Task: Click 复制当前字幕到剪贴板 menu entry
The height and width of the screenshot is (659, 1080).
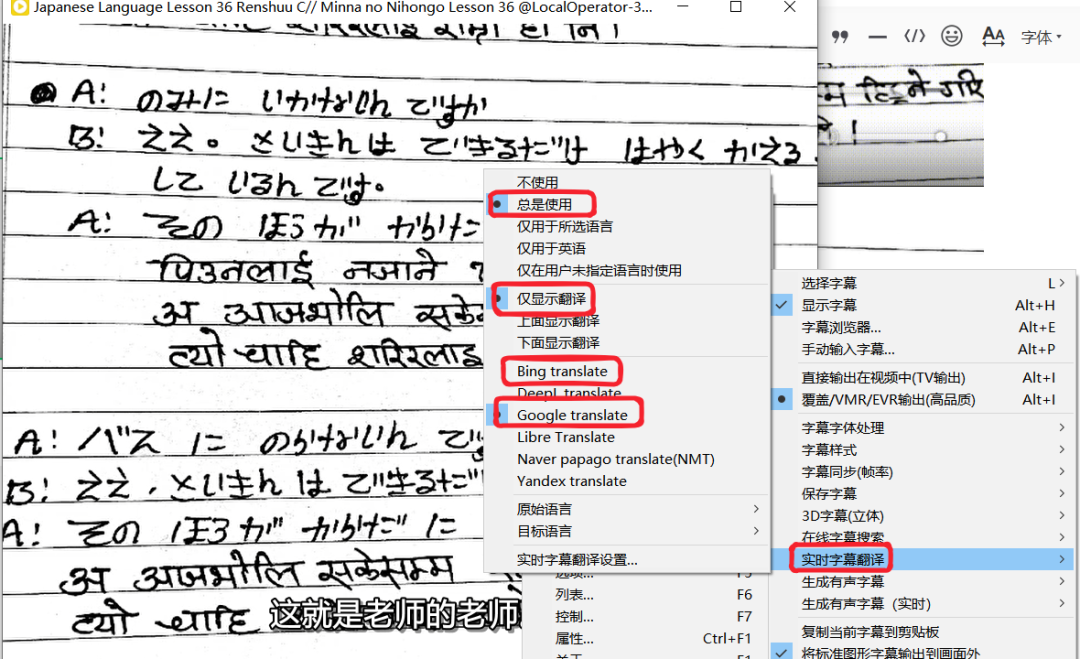Action: point(870,632)
